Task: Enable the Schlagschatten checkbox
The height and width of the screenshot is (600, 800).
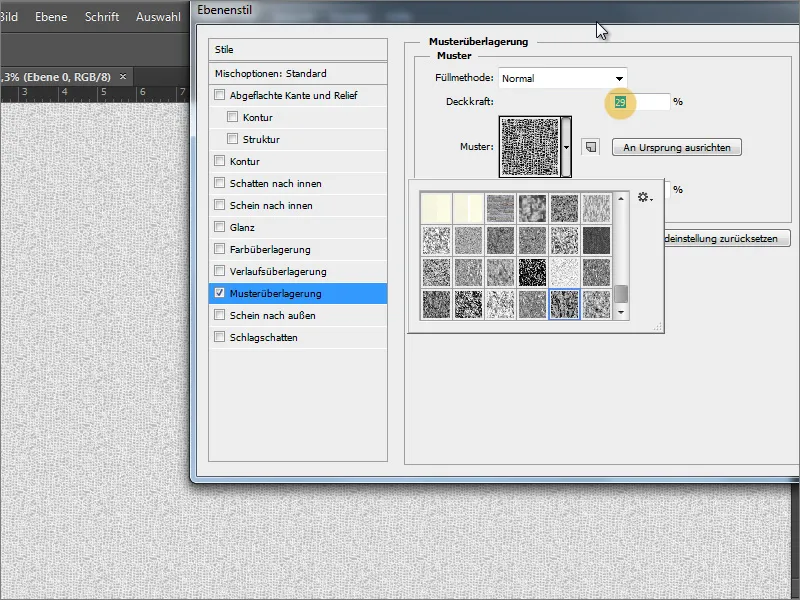Action: click(219, 337)
